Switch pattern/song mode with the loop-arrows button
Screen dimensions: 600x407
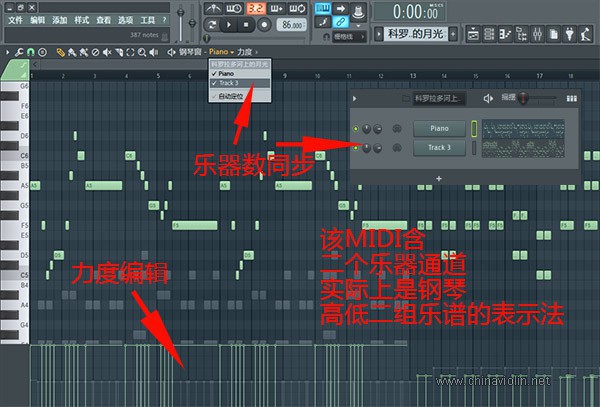click(x=212, y=25)
